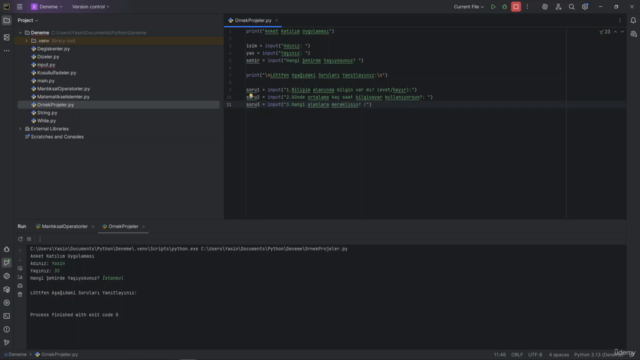
Task: Click CRLF line separator in status bar
Action: pos(517,355)
